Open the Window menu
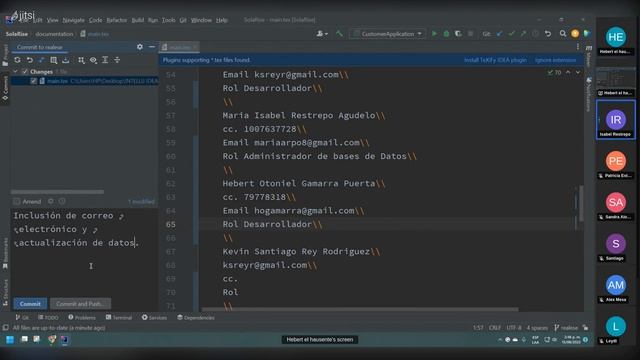Screen dimensions: 640x360 tap(201, 20)
